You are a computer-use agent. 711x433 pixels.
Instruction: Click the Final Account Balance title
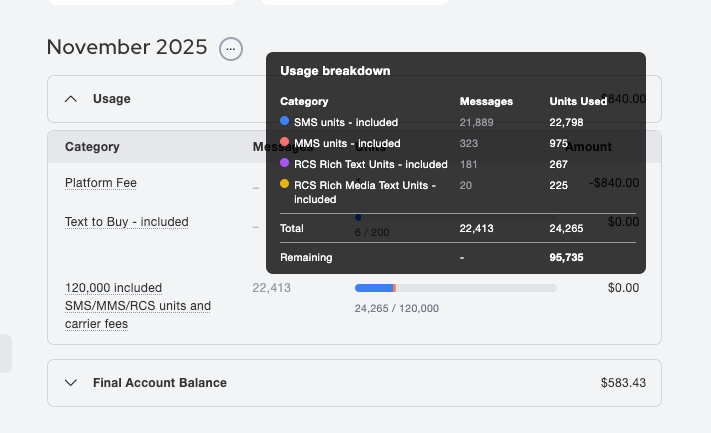pyautogui.click(x=160, y=382)
